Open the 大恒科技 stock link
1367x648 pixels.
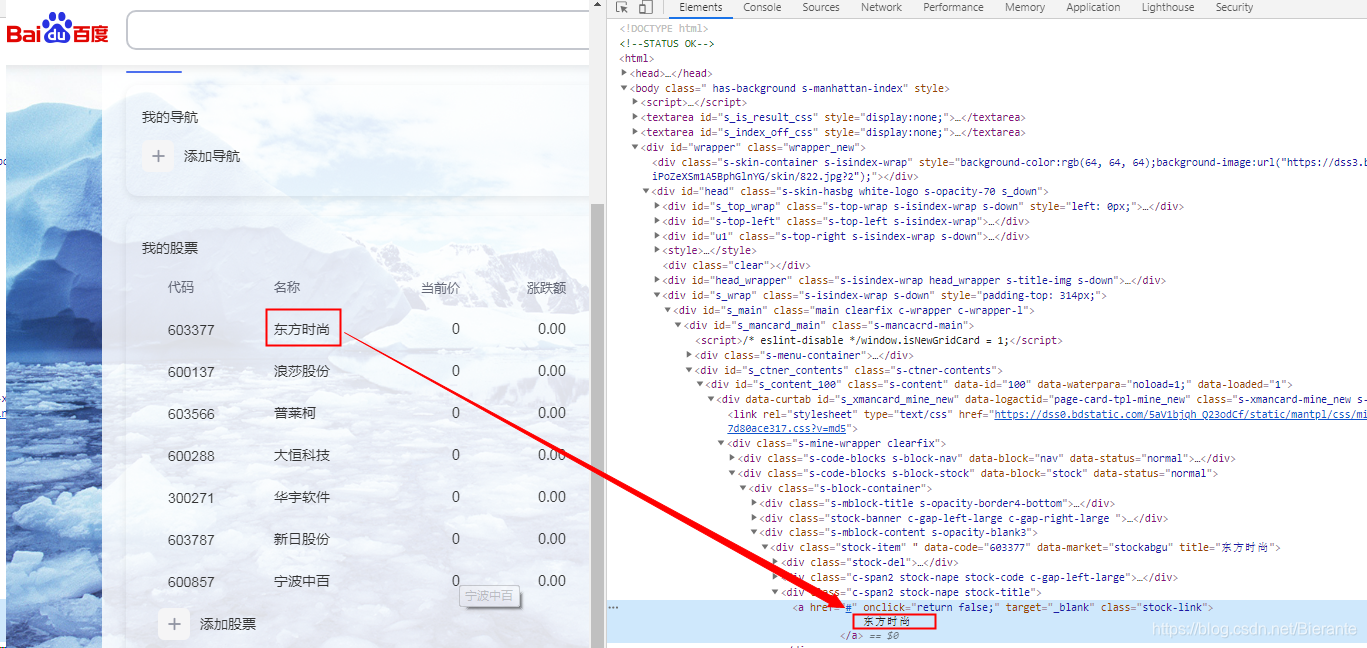point(302,455)
